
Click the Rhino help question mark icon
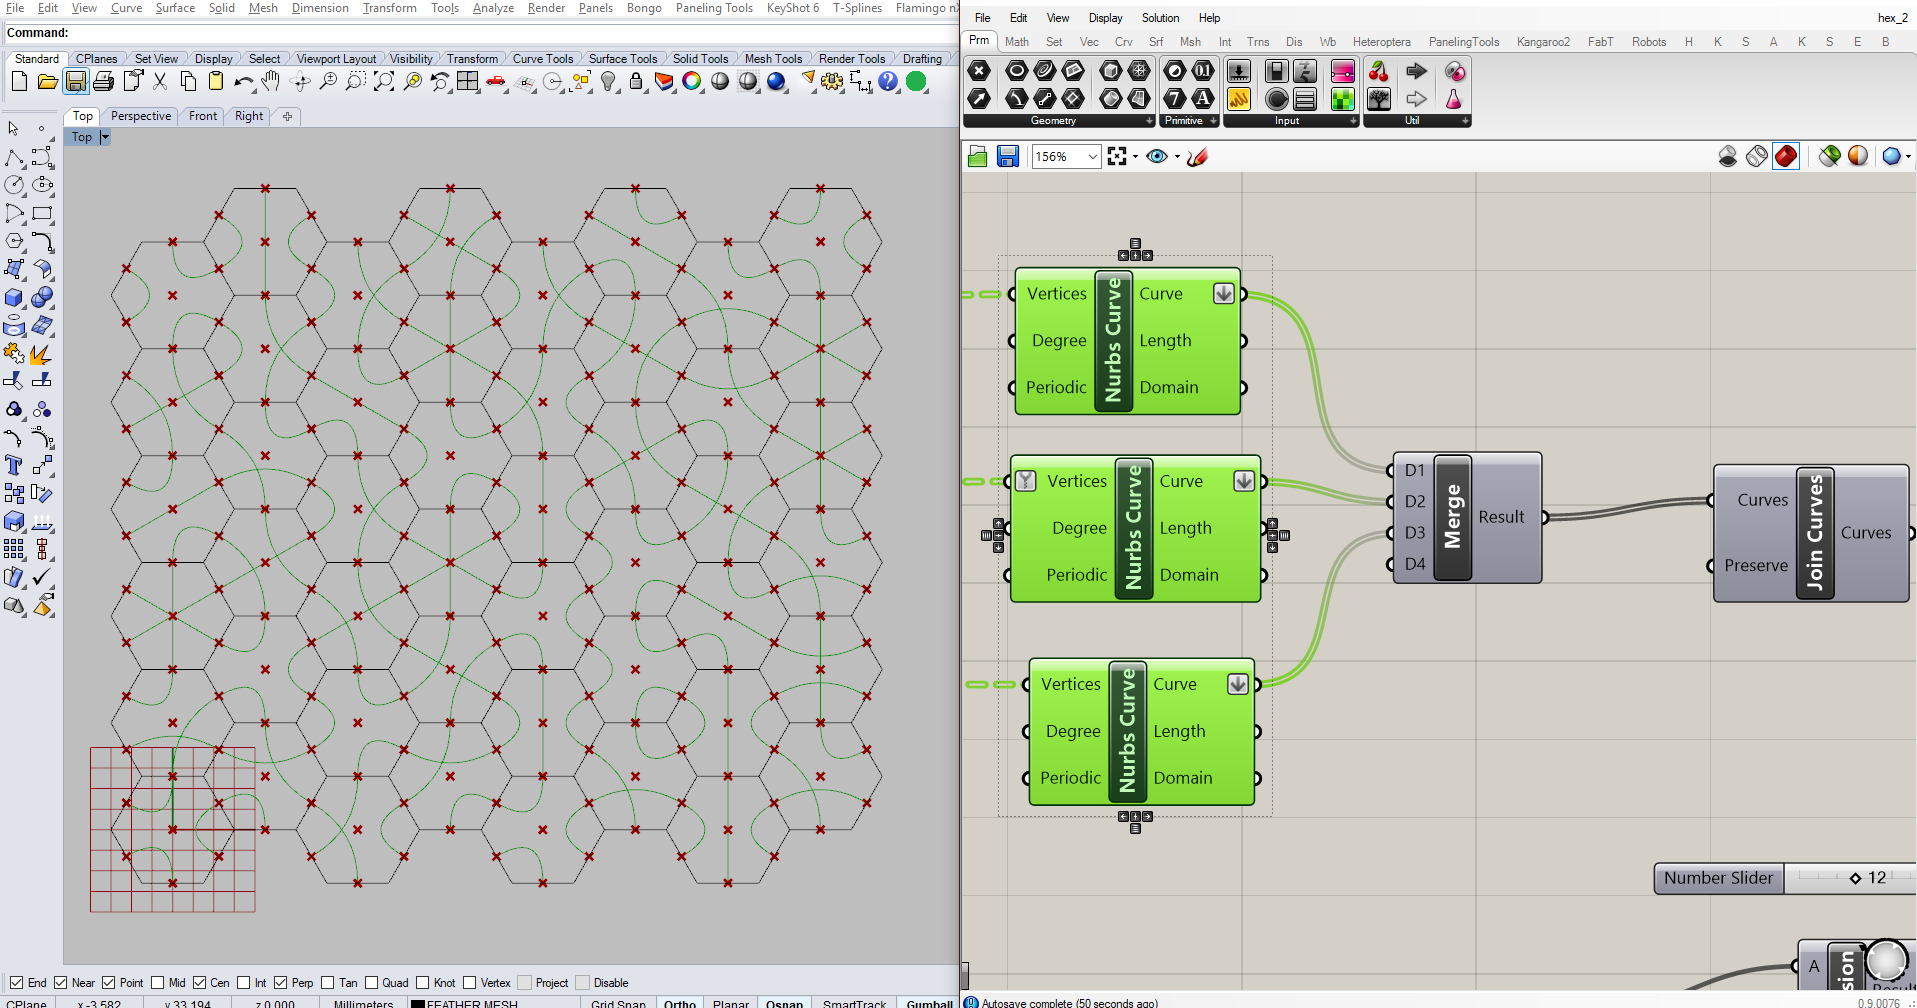(x=888, y=82)
